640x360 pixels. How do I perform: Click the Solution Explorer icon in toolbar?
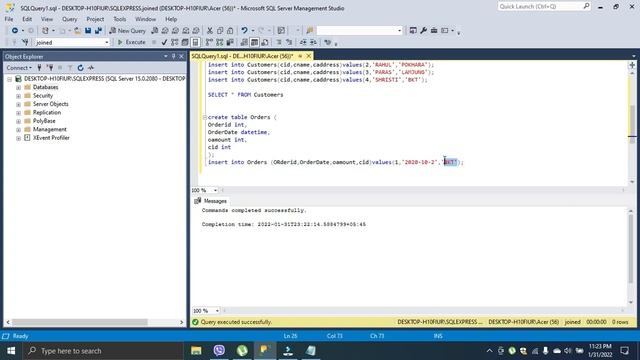click(413, 31)
